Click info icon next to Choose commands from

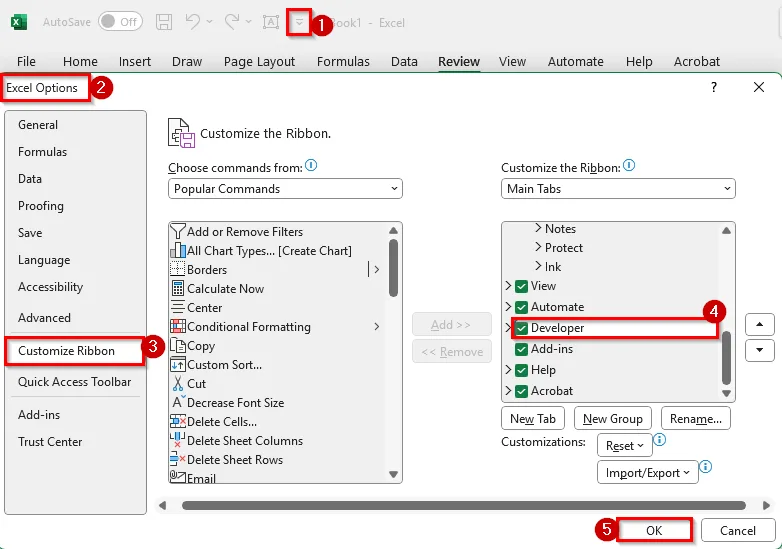pyautogui.click(x=311, y=165)
